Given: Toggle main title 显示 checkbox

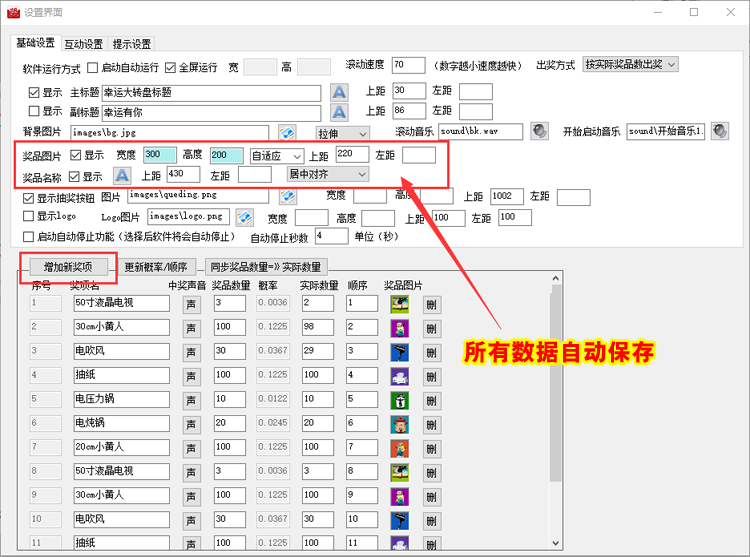Looking at the screenshot, I should coord(33,92).
